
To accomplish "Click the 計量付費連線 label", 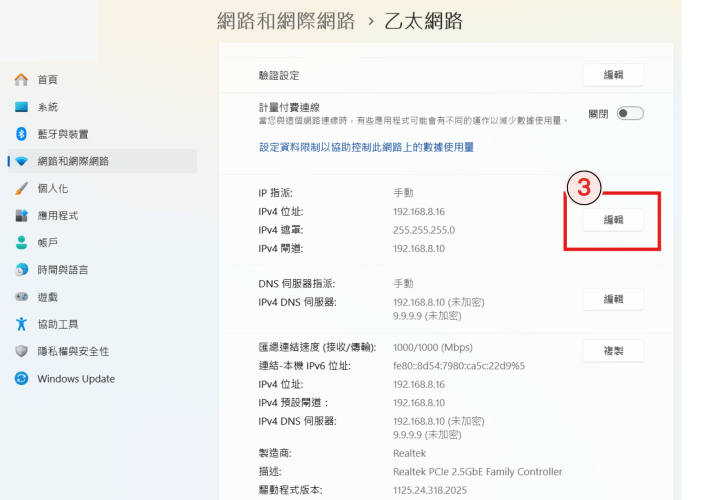I will click(289, 107).
